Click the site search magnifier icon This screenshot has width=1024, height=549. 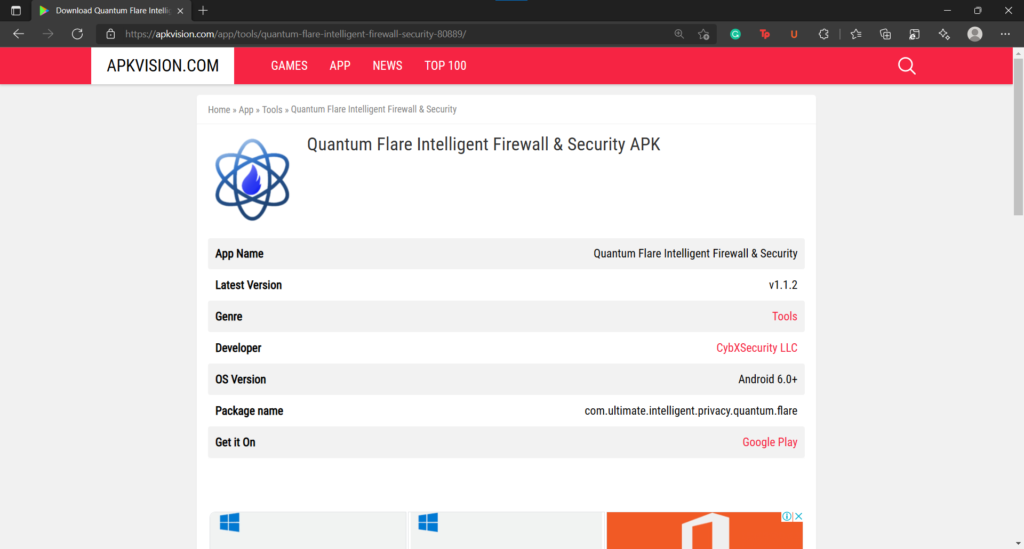(x=906, y=66)
